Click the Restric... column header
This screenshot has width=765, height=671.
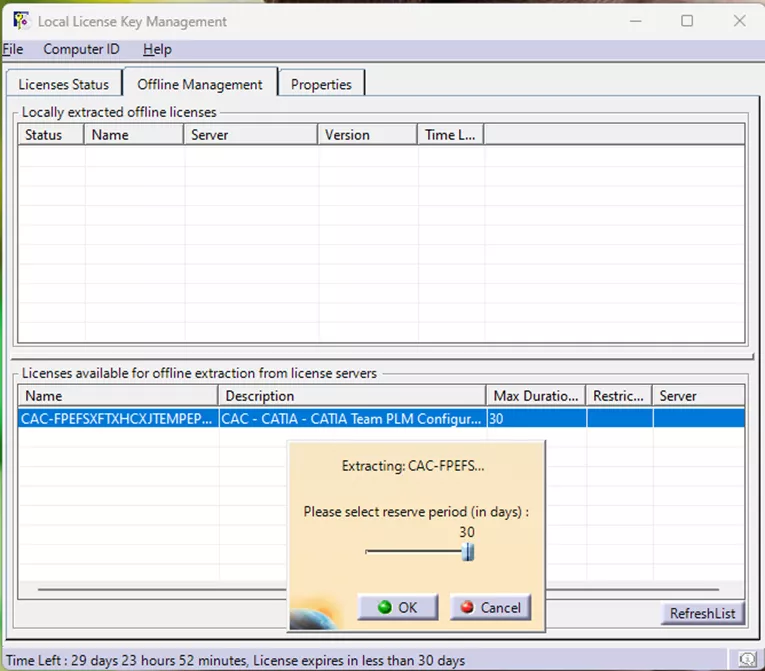pyautogui.click(x=619, y=396)
